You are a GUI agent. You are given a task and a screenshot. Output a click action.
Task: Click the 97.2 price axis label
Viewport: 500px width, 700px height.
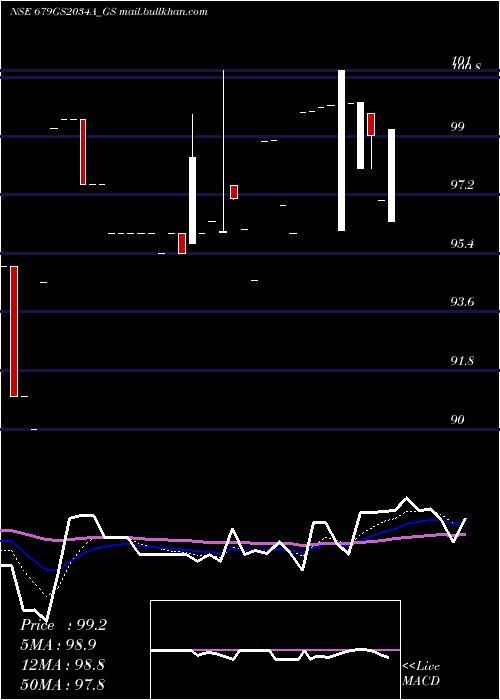462,185
